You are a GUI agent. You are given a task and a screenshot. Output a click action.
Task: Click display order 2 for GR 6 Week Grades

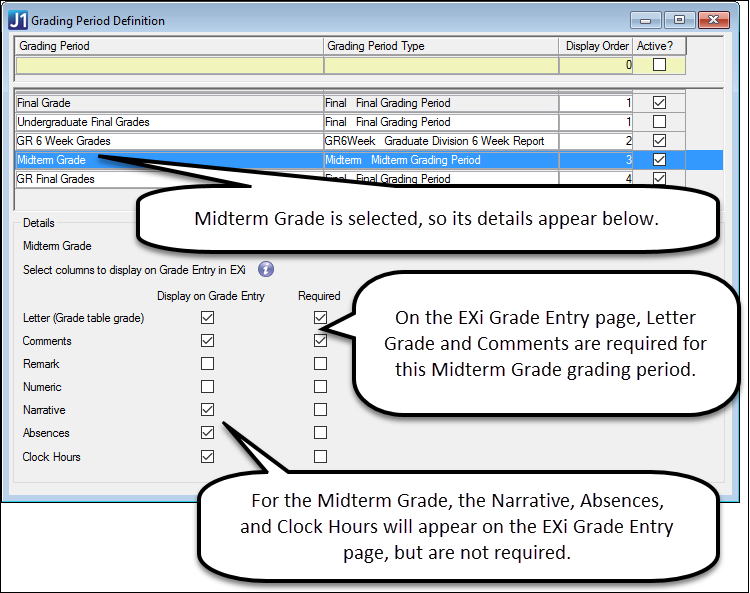pyautogui.click(x=596, y=141)
